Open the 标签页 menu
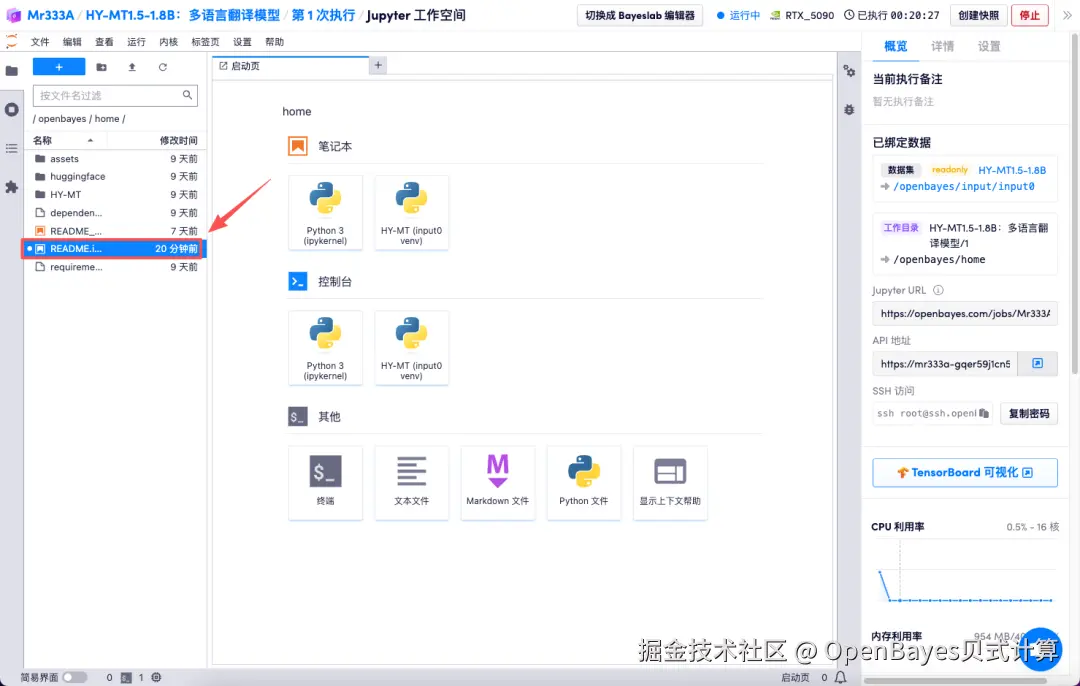 pyautogui.click(x=205, y=42)
